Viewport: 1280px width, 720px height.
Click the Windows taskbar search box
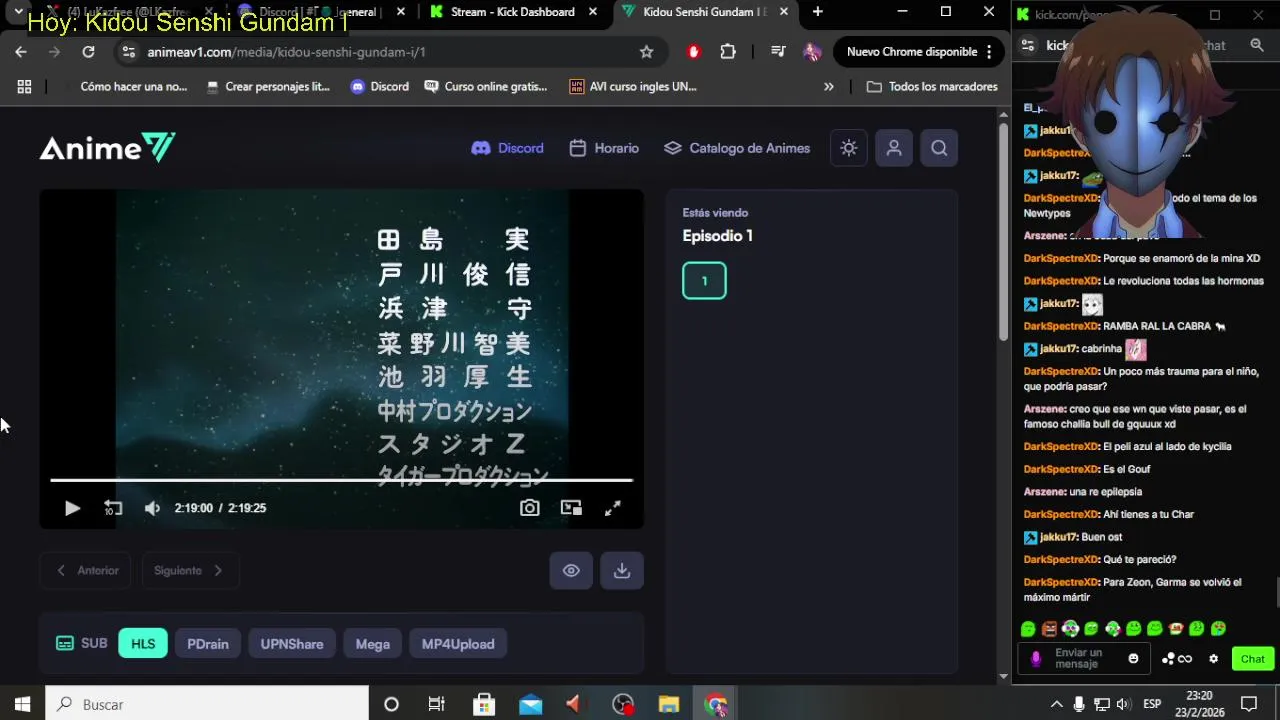[x=207, y=704]
